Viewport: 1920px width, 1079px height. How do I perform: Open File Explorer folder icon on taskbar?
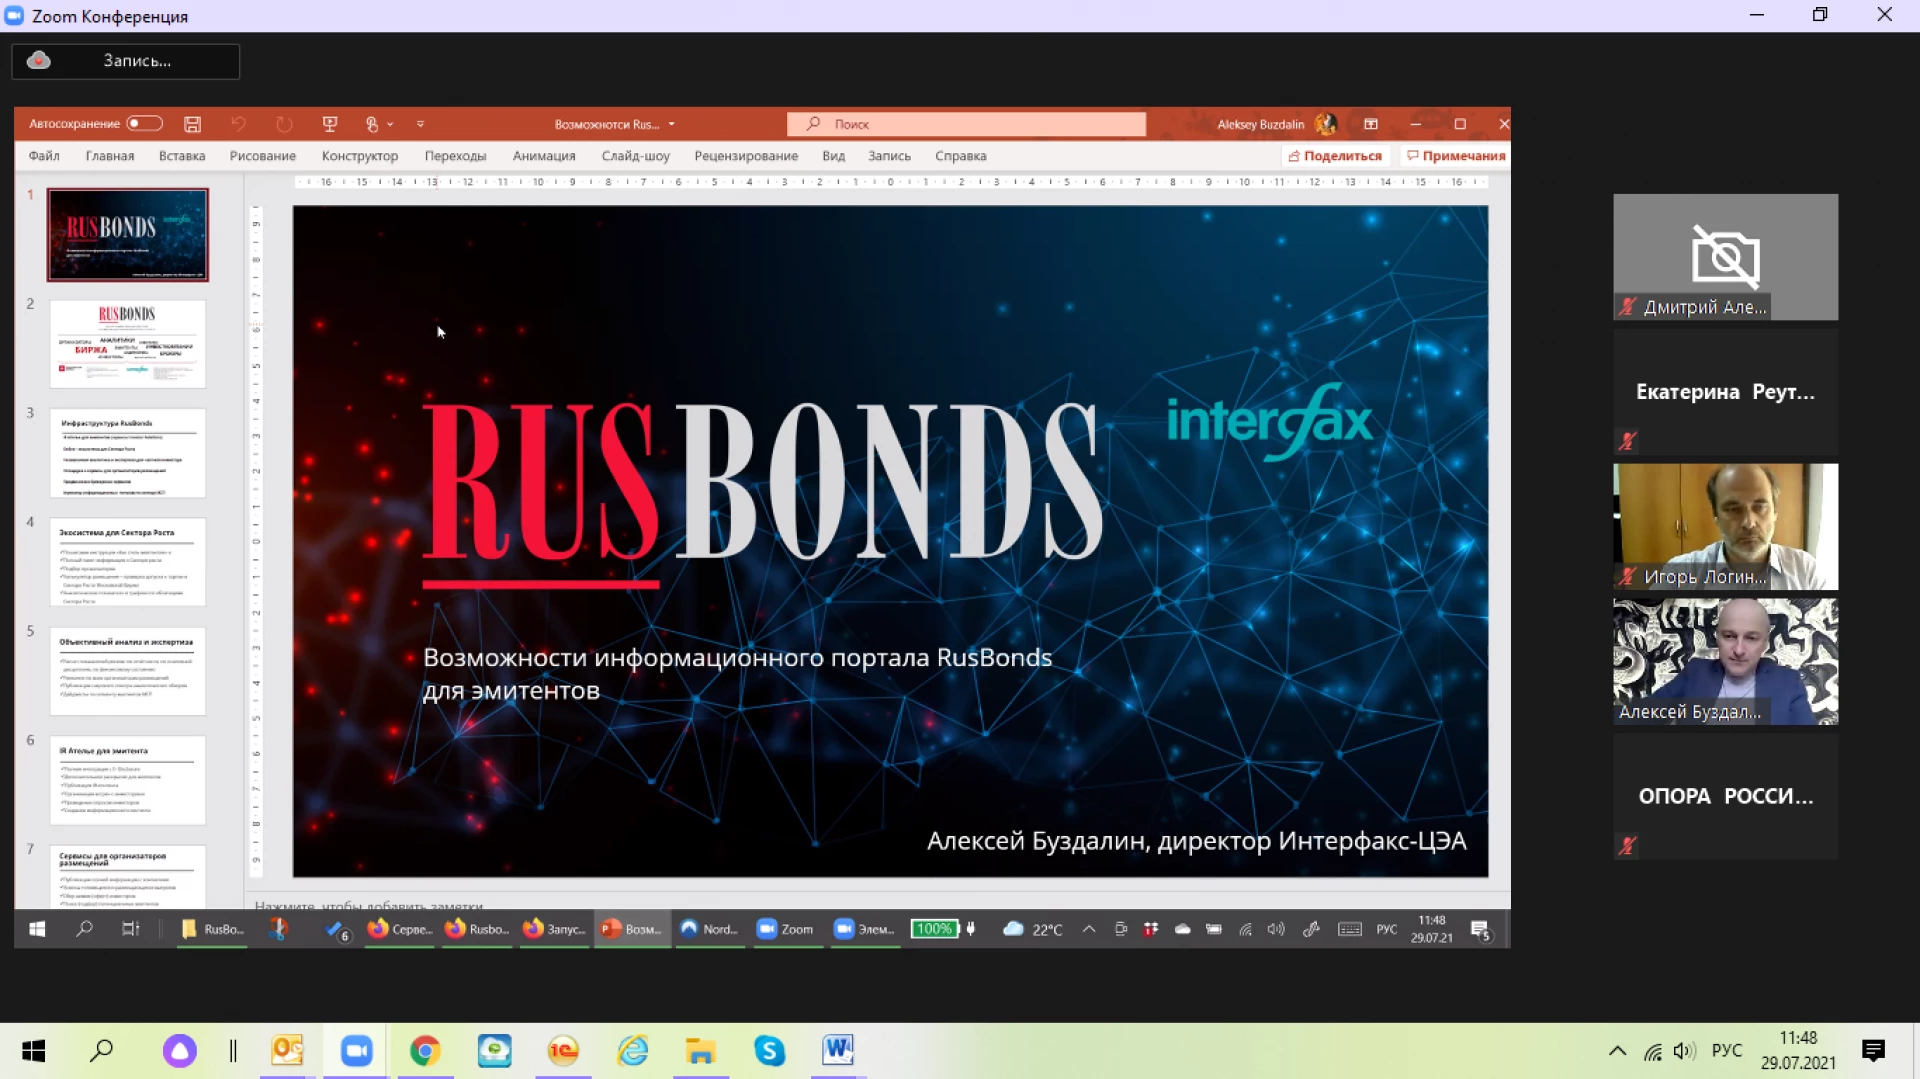(x=701, y=1050)
